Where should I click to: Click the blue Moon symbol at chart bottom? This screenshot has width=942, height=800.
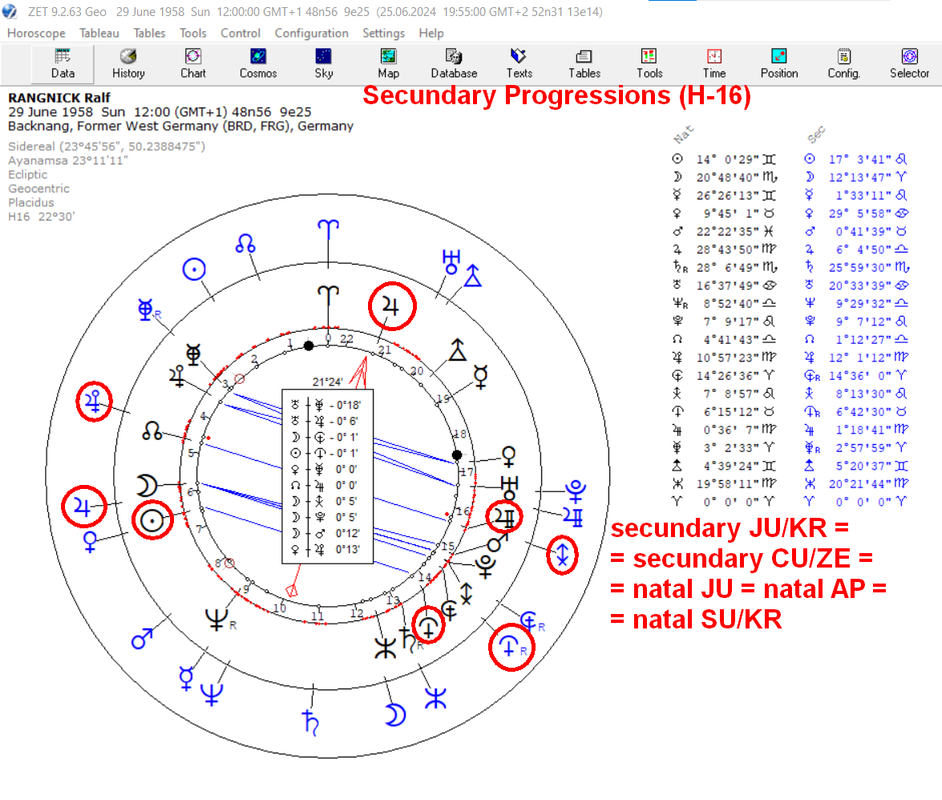click(x=395, y=715)
